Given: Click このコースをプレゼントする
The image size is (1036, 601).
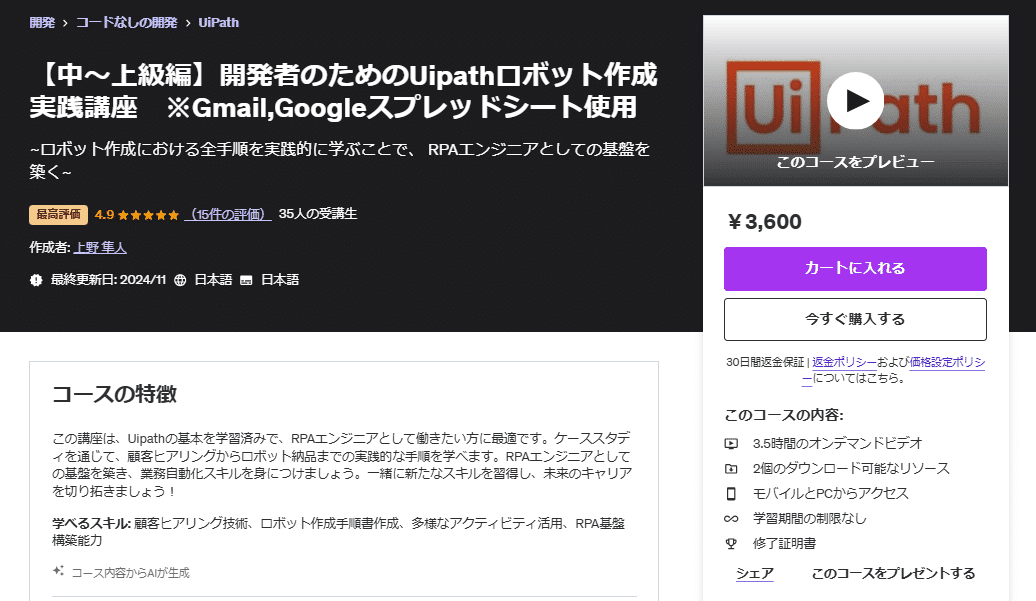Looking at the screenshot, I should (x=895, y=572).
